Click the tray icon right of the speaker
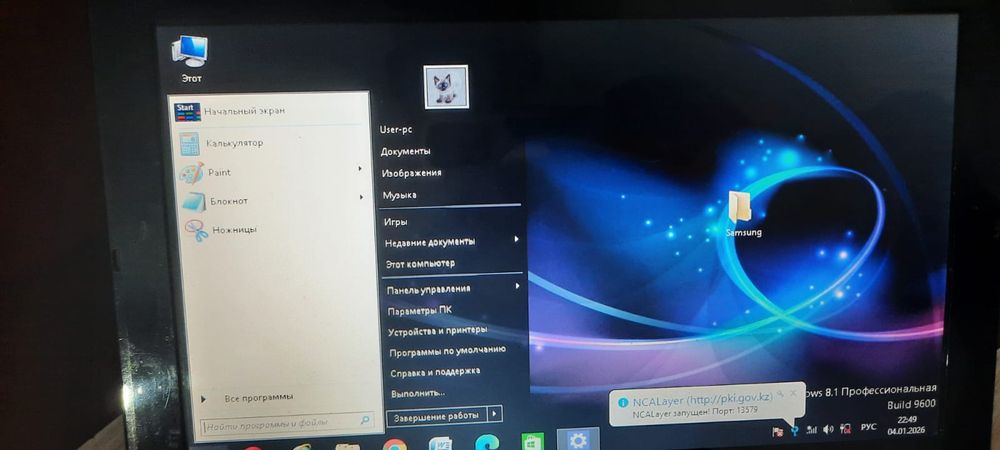 846,428
